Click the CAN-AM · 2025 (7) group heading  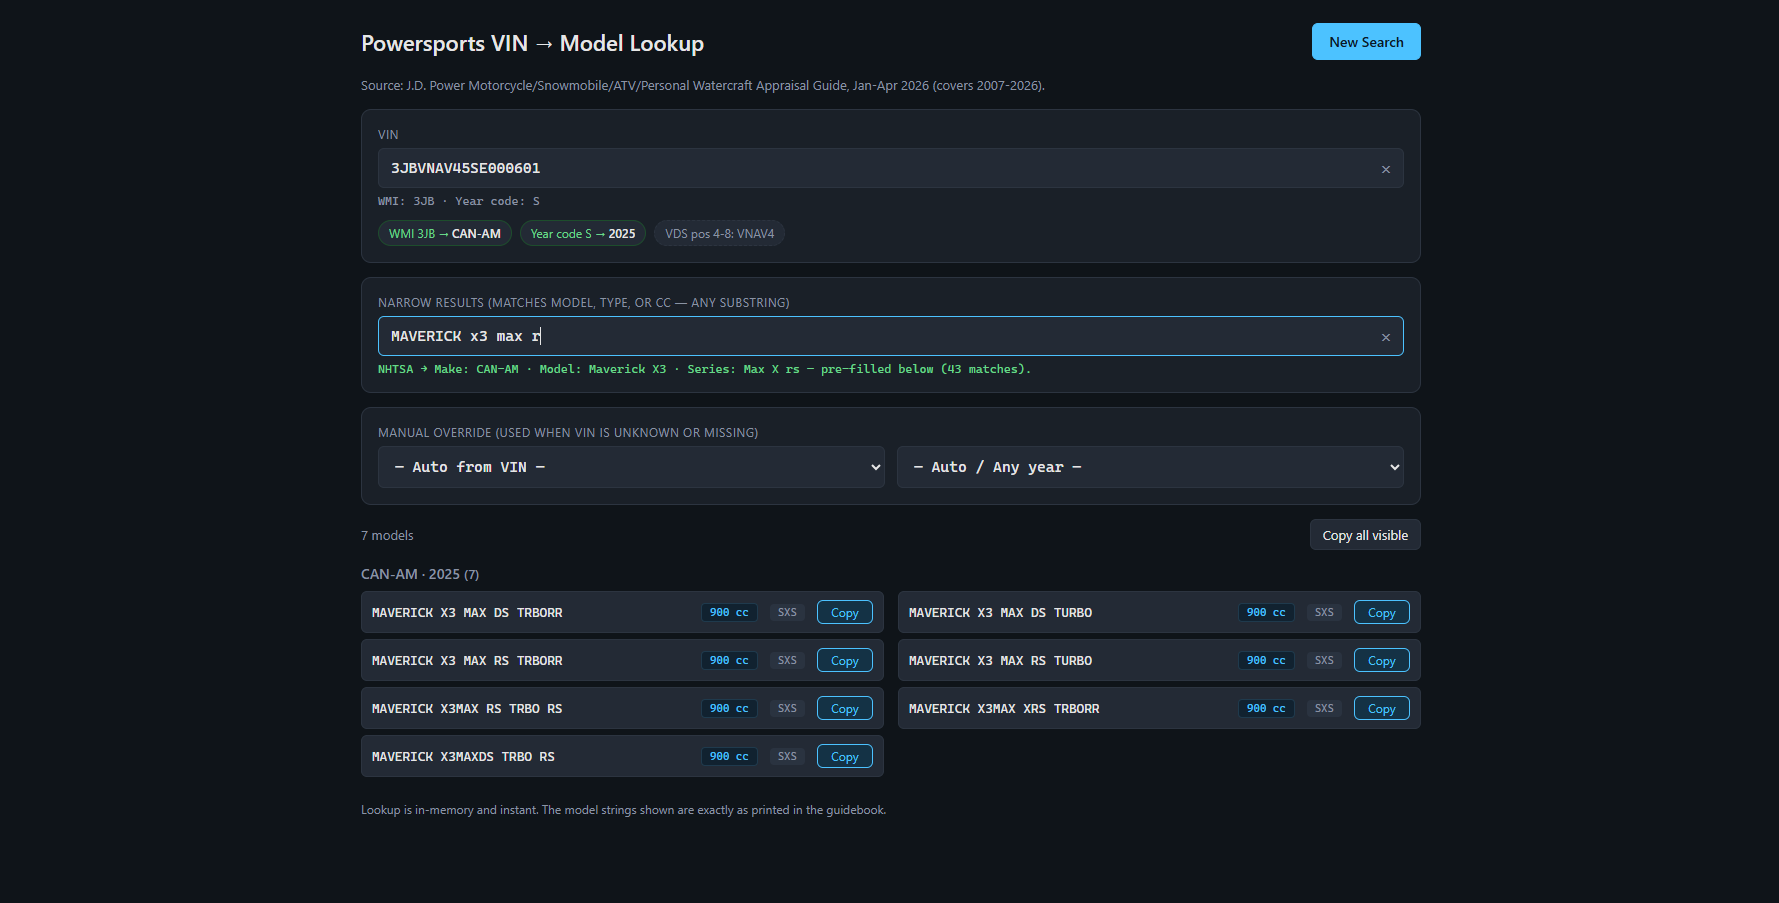click(x=420, y=574)
